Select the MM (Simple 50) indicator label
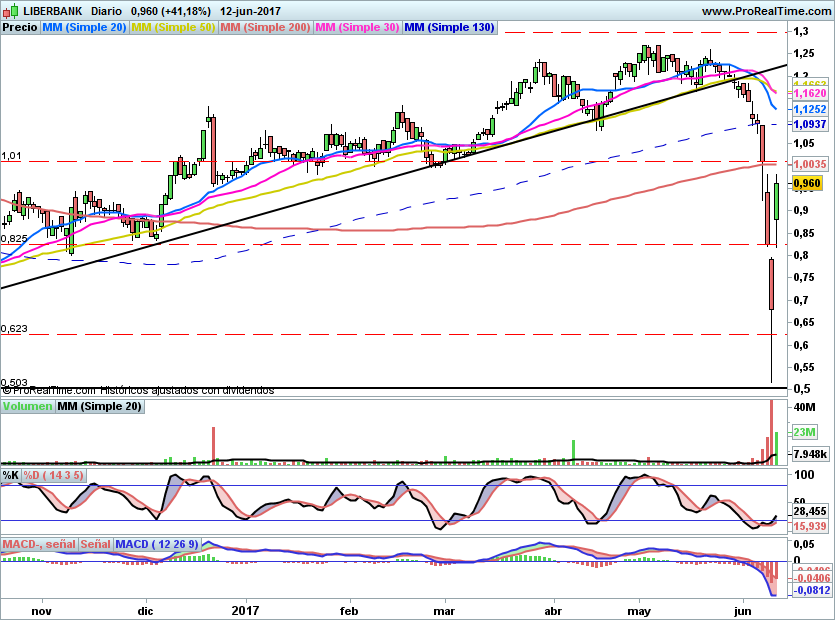This screenshot has height=620, width=835. (x=173, y=28)
